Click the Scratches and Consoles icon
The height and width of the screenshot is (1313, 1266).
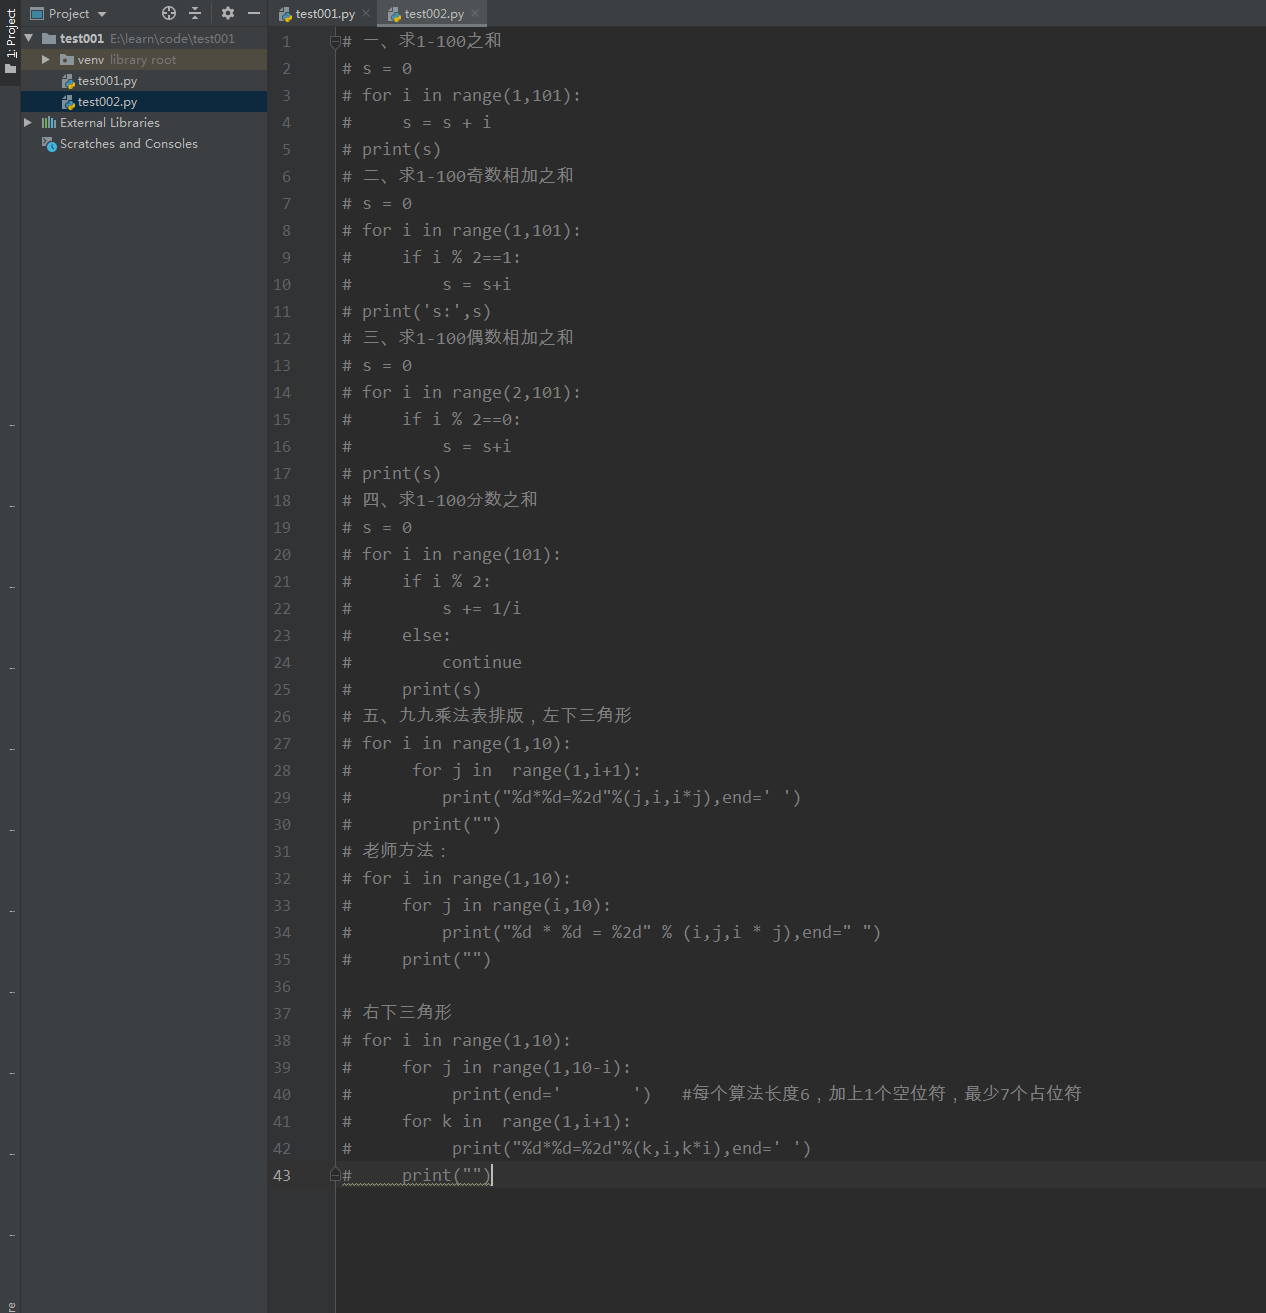coord(49,144)
